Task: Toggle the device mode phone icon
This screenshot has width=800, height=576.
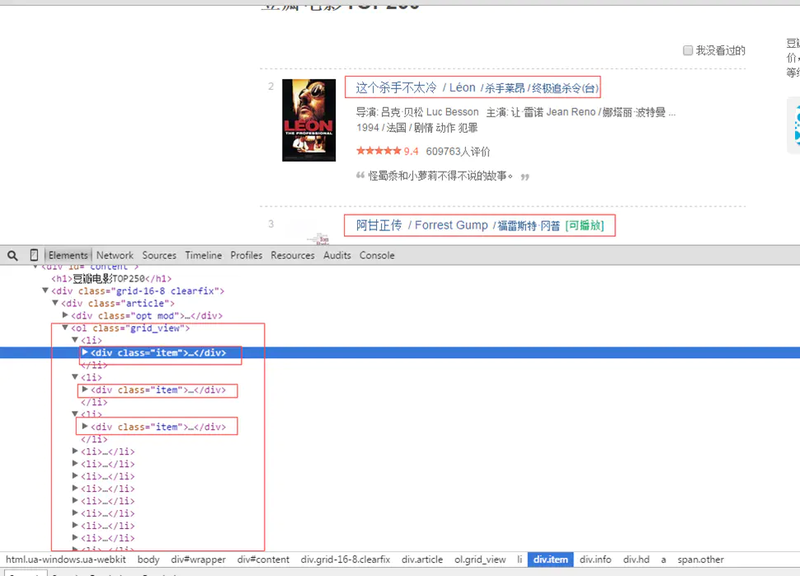Action: [34, 255]
